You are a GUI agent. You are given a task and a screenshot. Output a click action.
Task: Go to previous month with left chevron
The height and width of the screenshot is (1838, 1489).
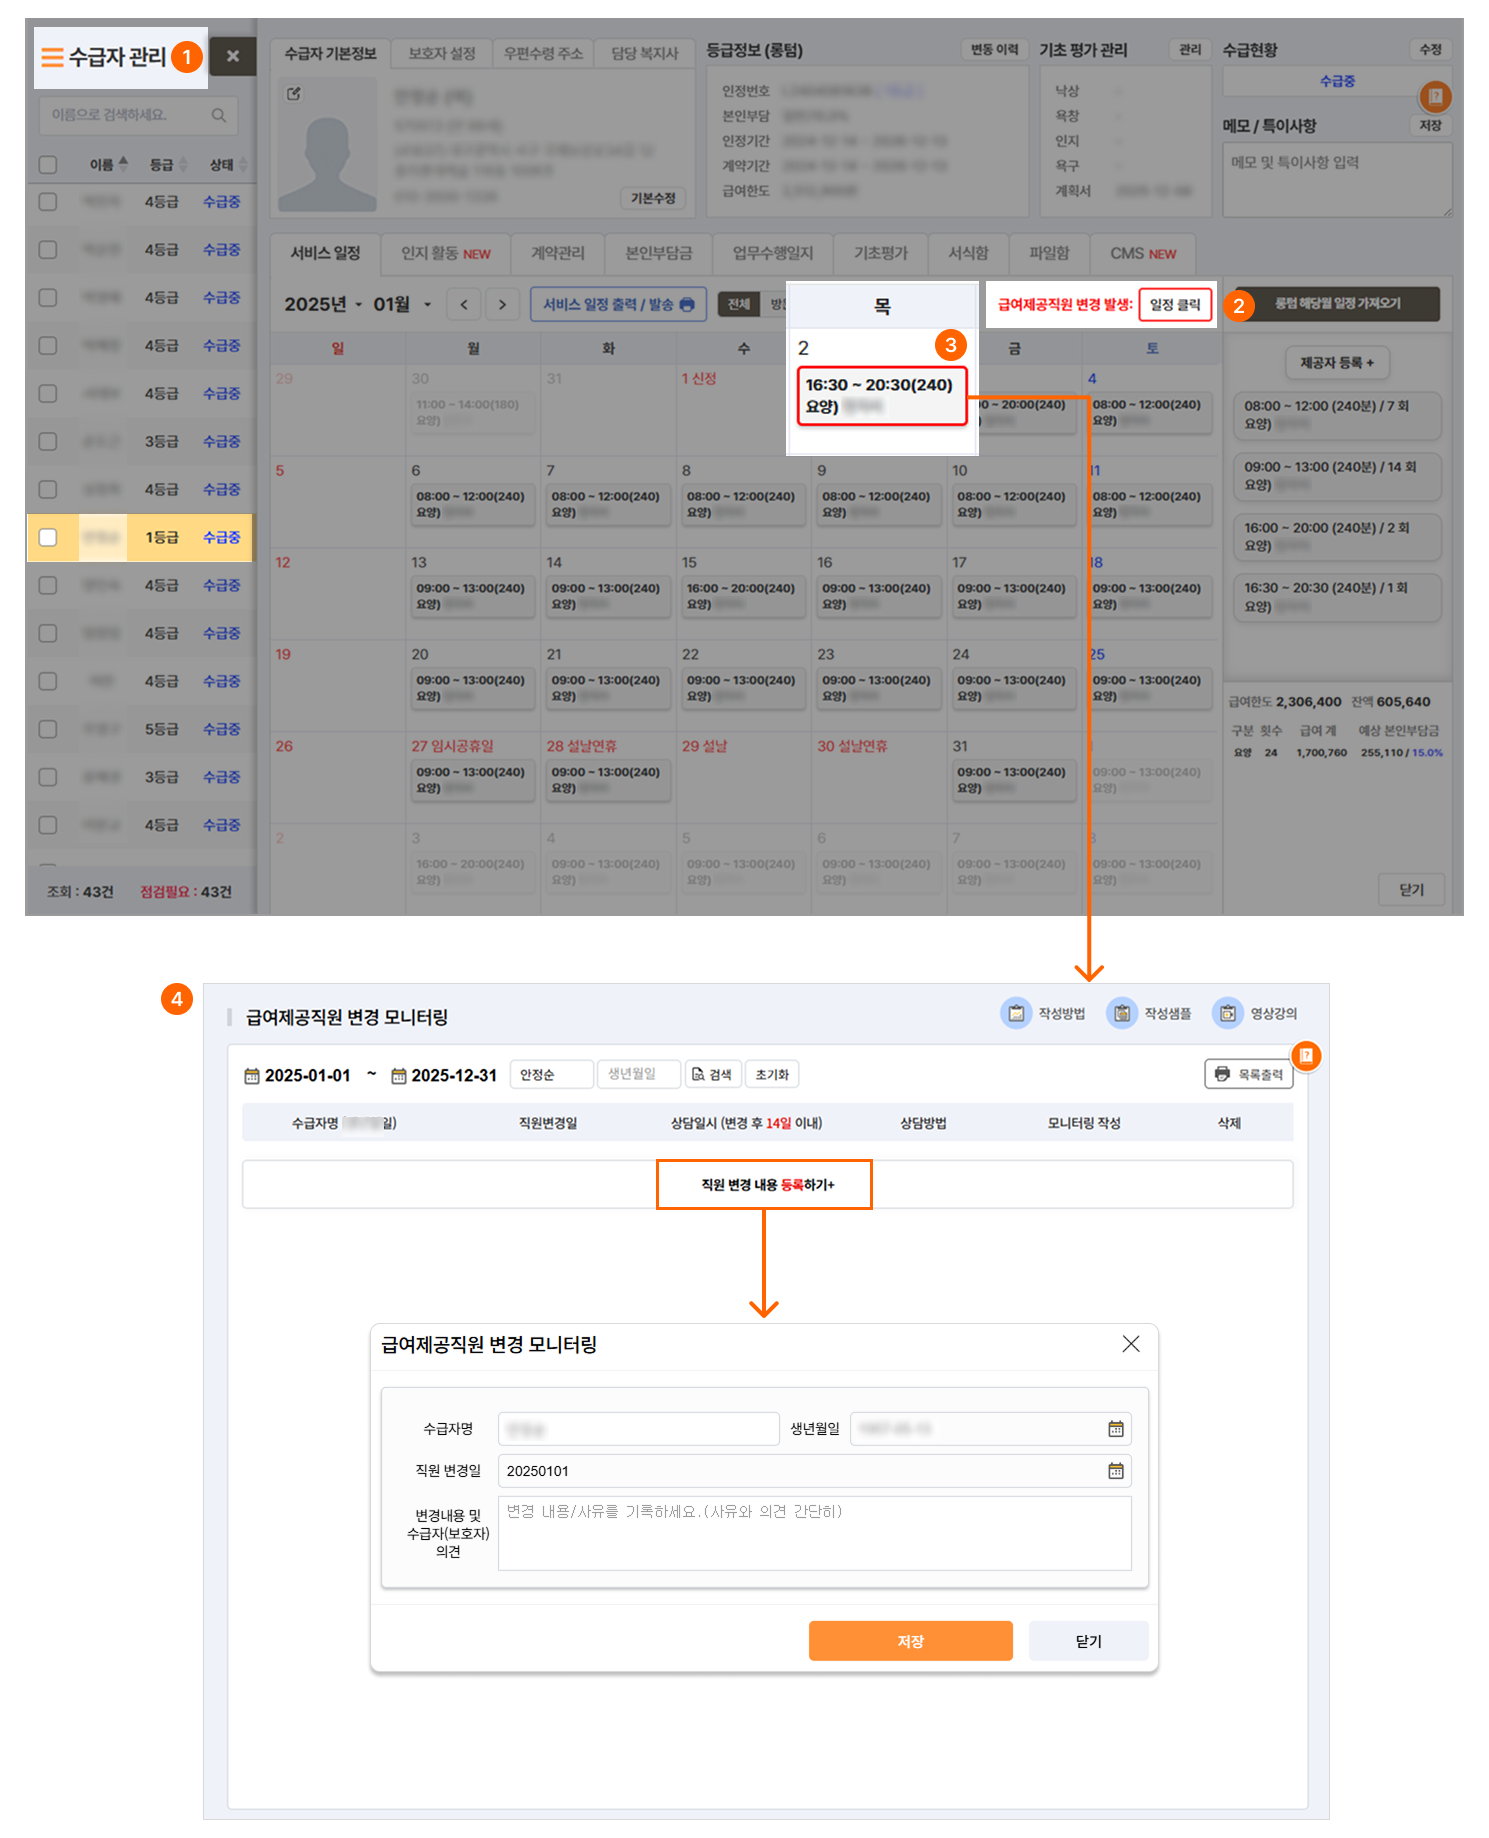point(464,305)
